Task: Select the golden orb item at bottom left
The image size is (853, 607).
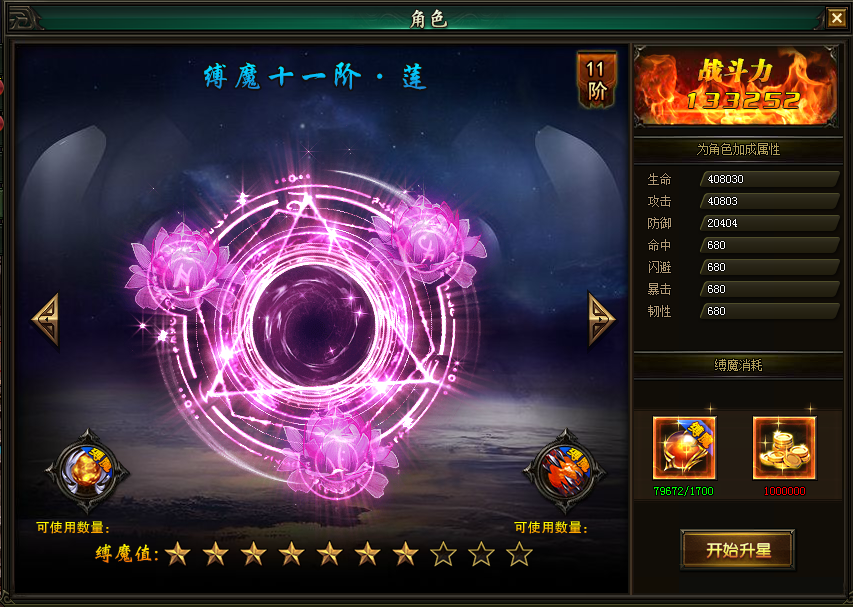Action: (86, 471)
